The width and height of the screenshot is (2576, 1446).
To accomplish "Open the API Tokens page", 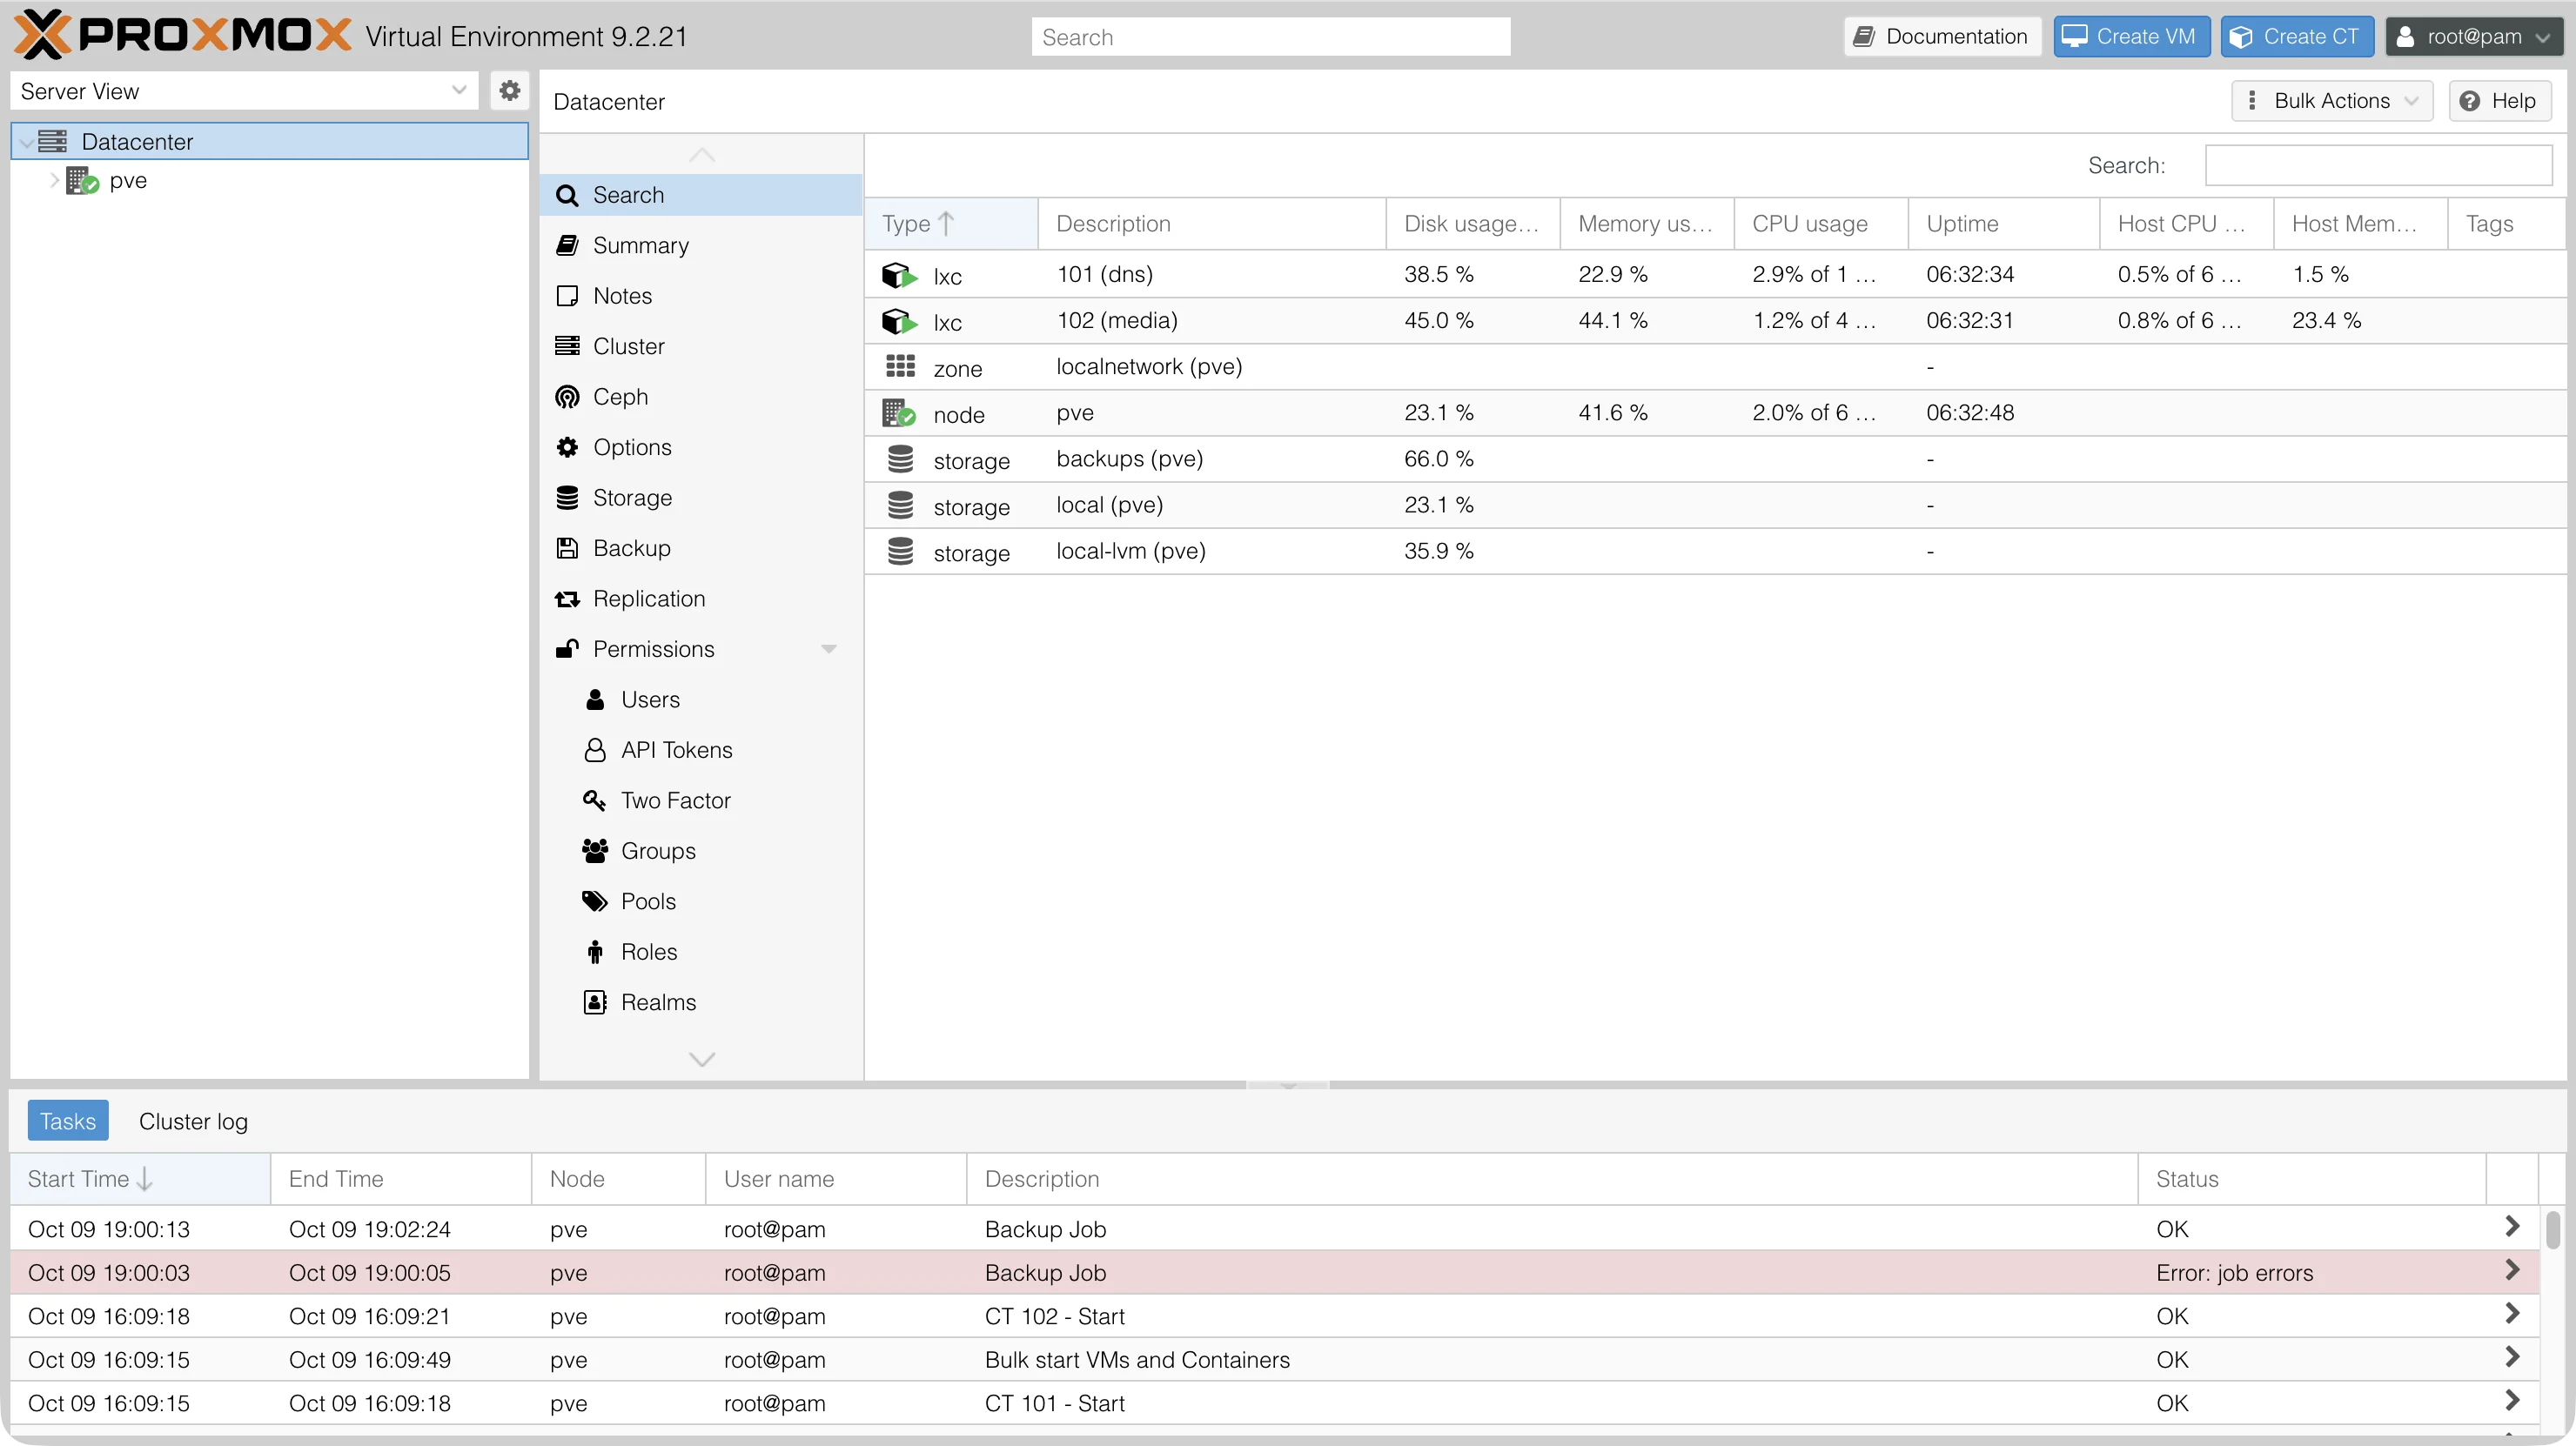I will coord(700,750).
